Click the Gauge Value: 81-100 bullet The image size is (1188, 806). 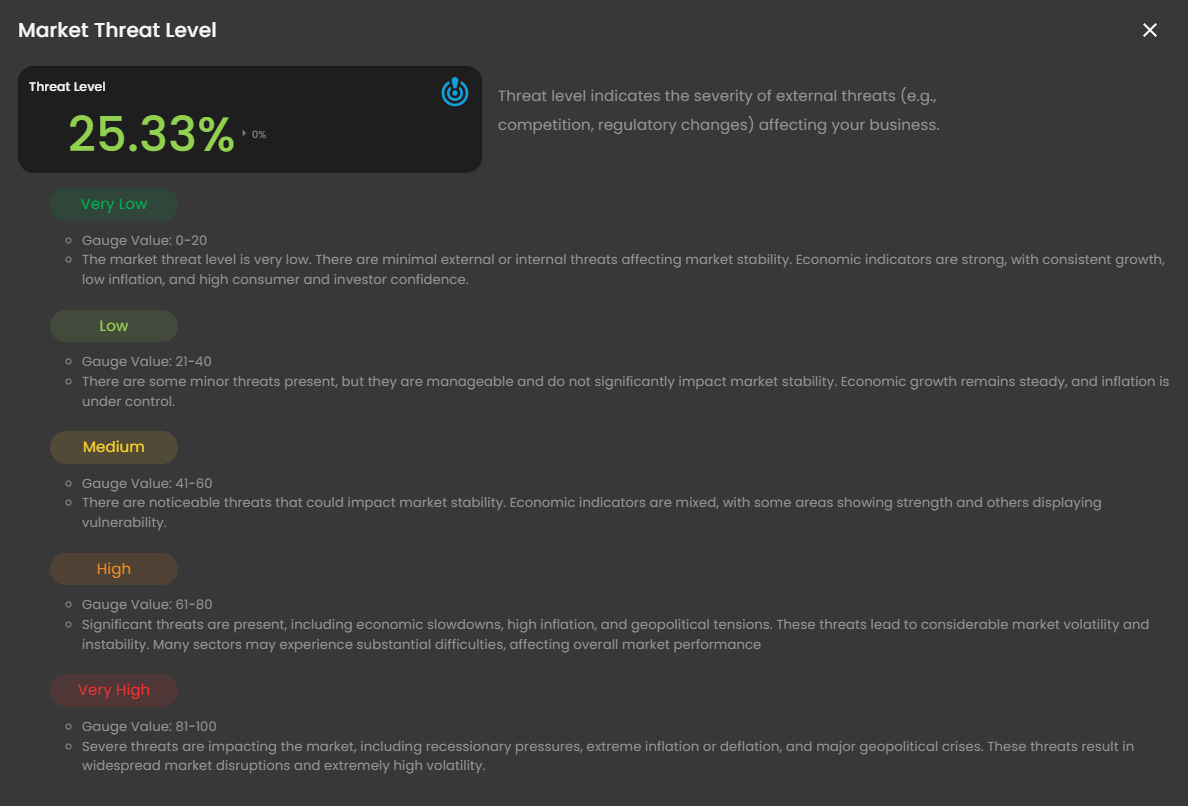(149, 726)
